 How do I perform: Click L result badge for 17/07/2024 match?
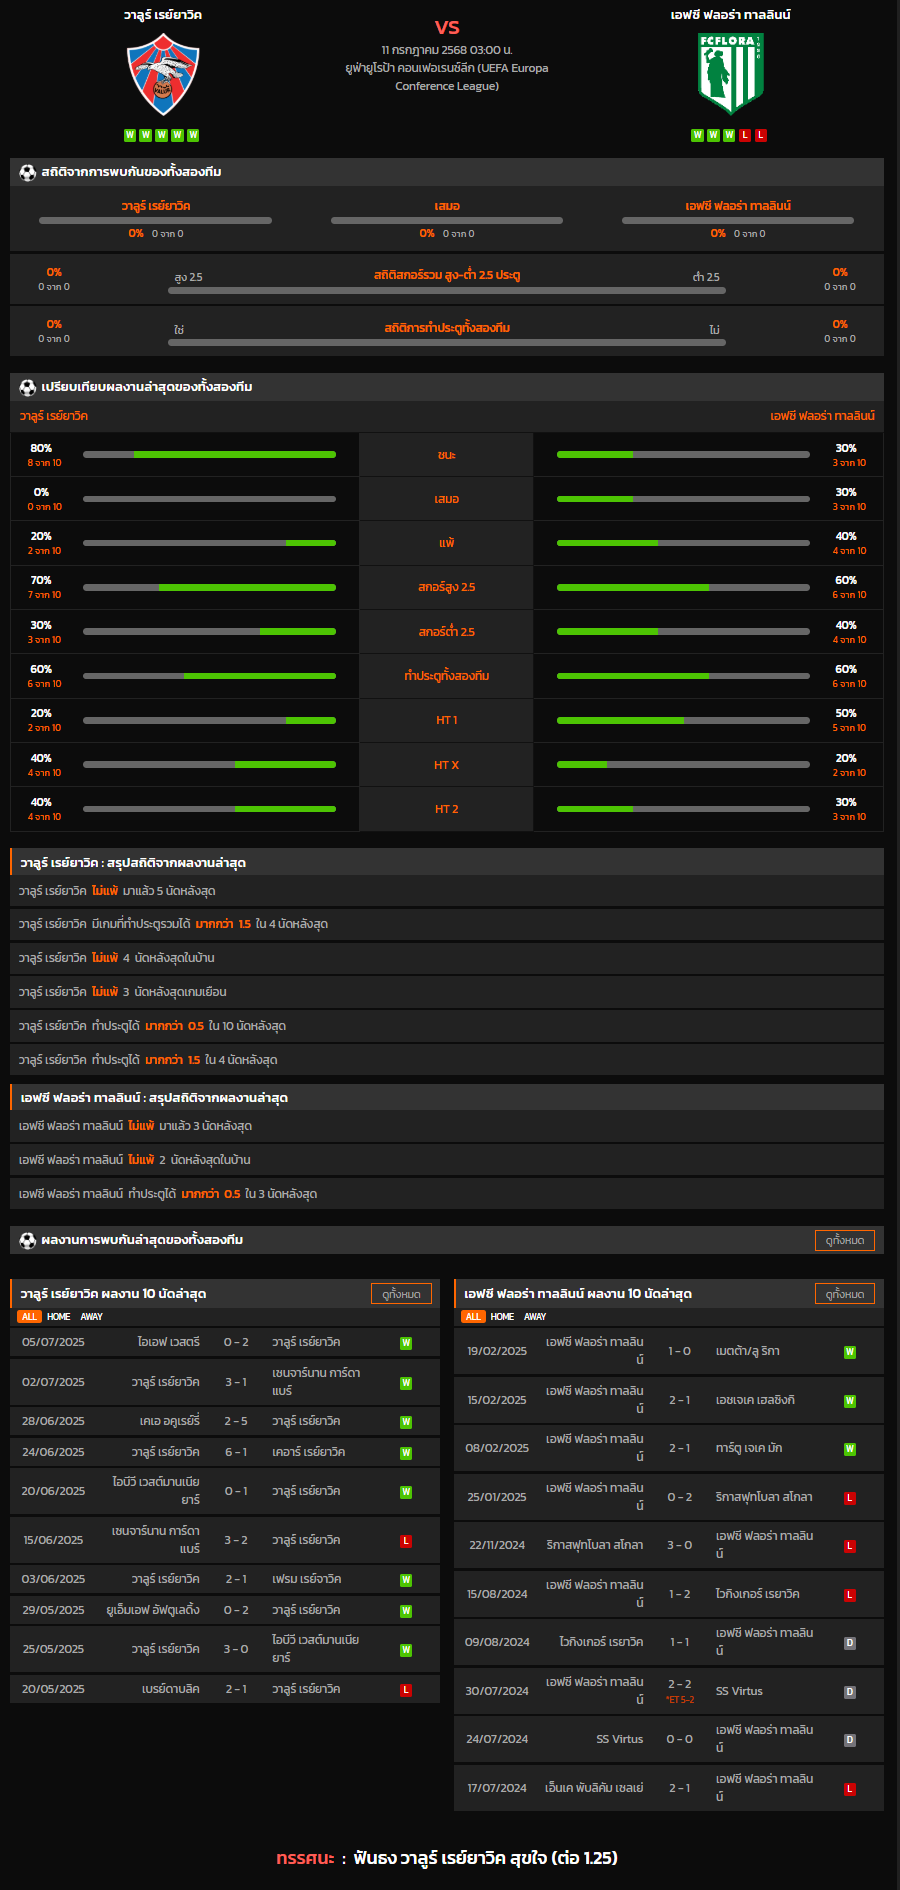pos(850,1789)
